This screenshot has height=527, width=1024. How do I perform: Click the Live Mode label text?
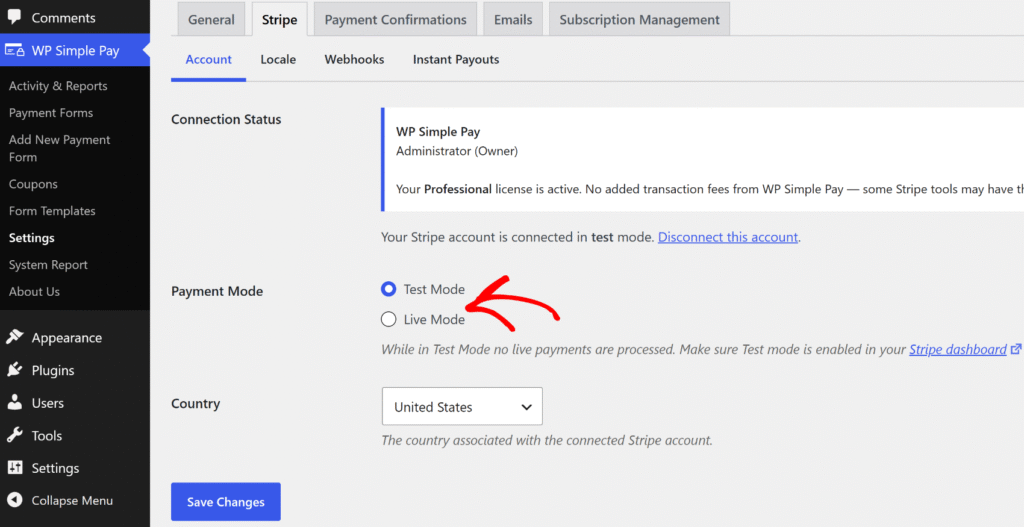pos(434,319)
